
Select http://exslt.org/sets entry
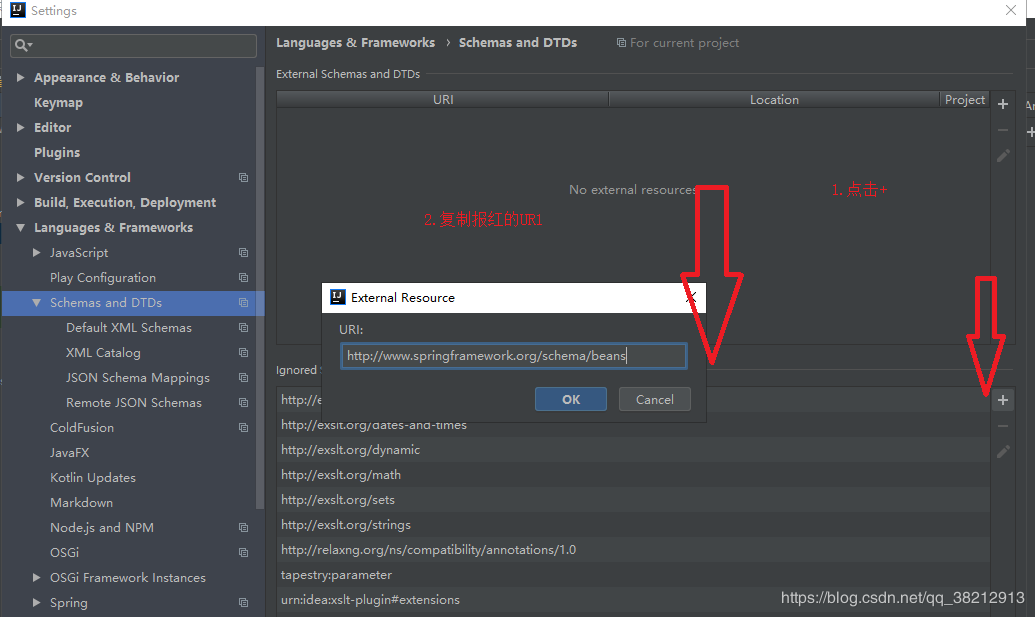(633, 500)
